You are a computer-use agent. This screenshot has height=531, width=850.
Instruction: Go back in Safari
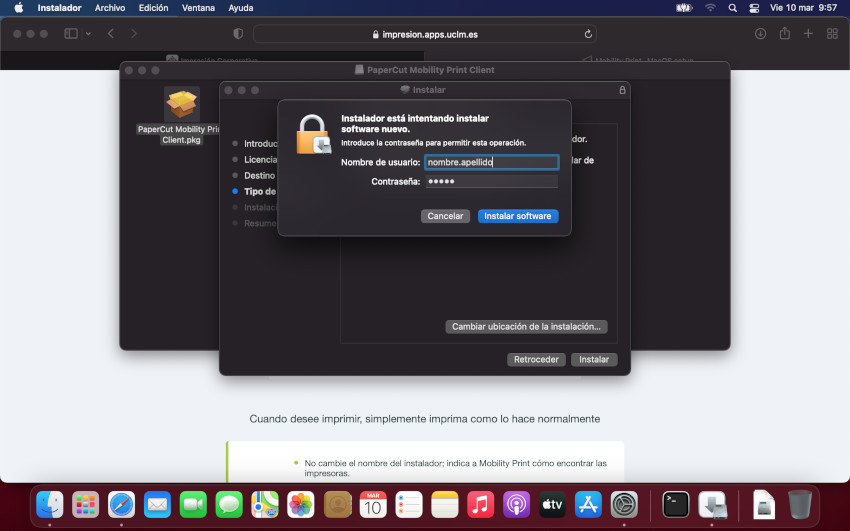(x=111, y=34)
